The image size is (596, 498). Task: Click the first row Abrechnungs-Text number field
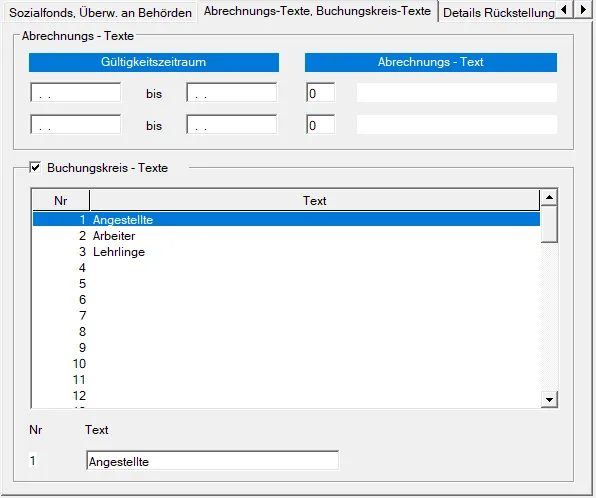coord(320,92)
